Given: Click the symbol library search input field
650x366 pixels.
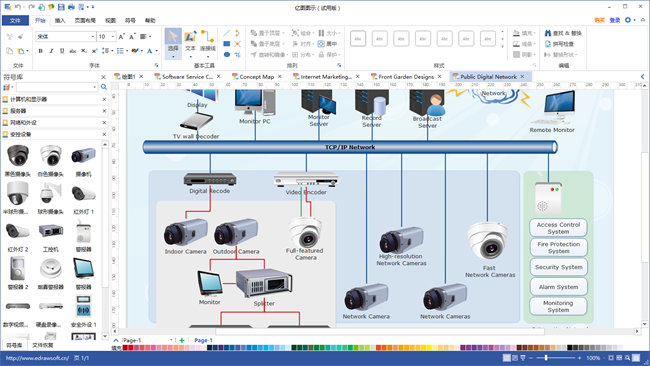Looking at the screenshot, I should coord(57,87).
